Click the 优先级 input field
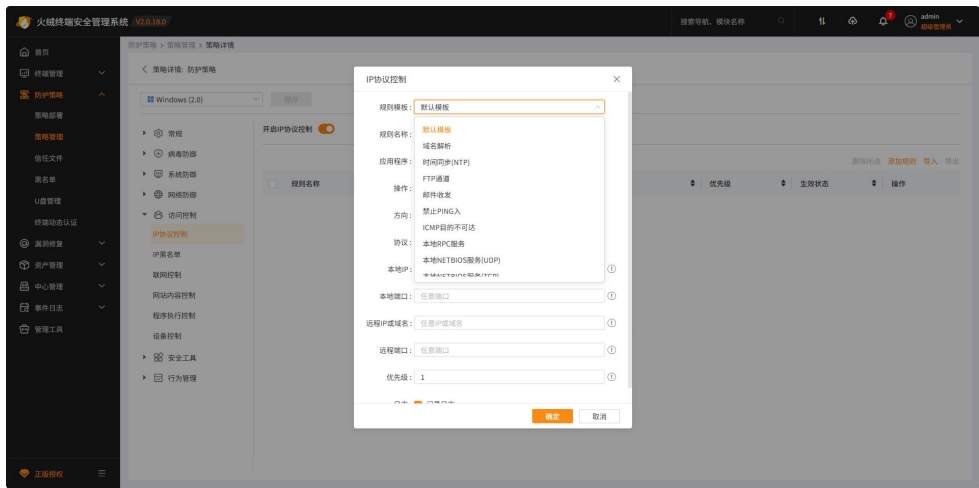The height and width of the screenshot is (488, 979). tap(509, 377)
